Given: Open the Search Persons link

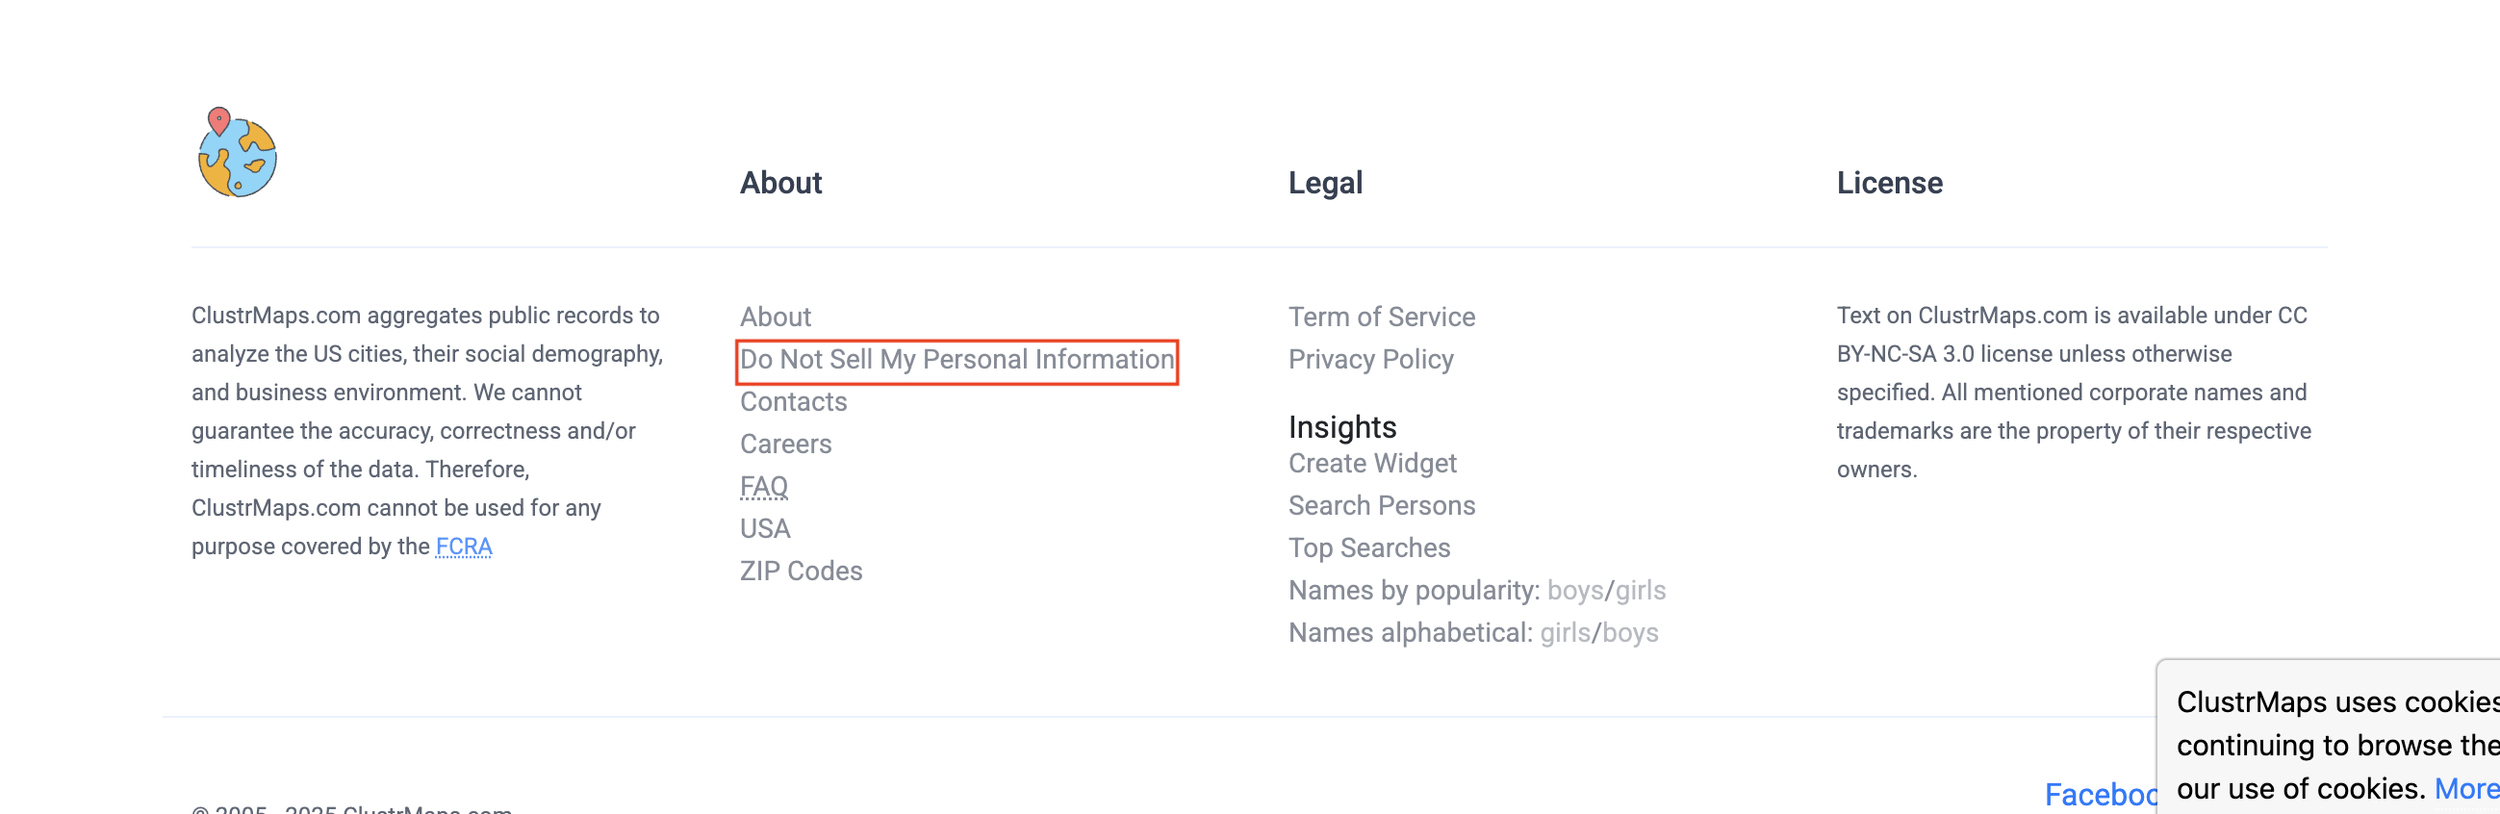Looking at the screenshot, I should pyautogui.click(x=1381, y=506).
